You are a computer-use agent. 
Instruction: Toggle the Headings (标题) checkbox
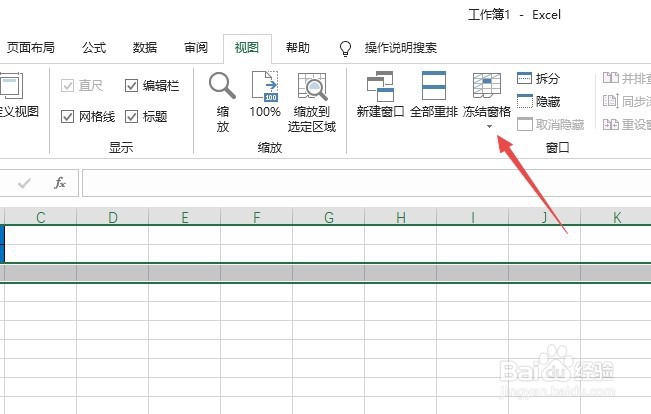click(x=131, y=117)
